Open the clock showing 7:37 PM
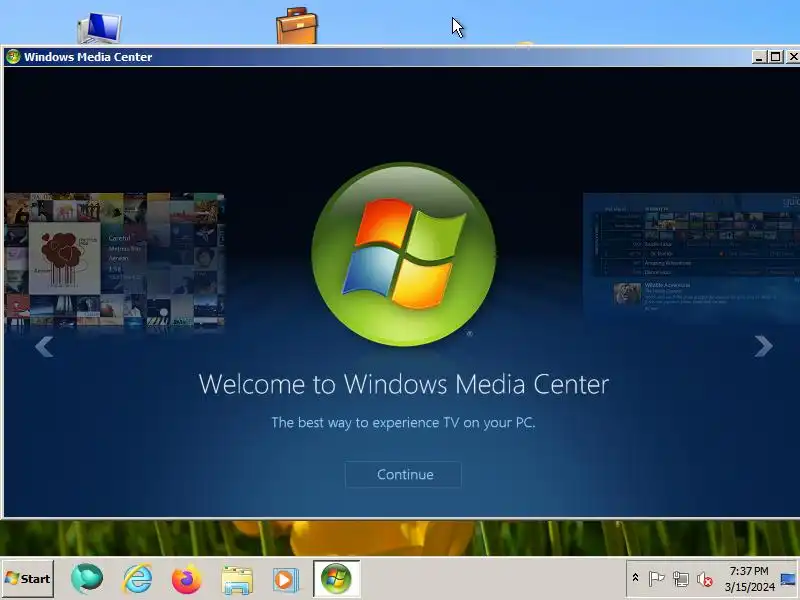Image resolution: width=800 pixels, height=600 pixels. (x=749, y=579)
